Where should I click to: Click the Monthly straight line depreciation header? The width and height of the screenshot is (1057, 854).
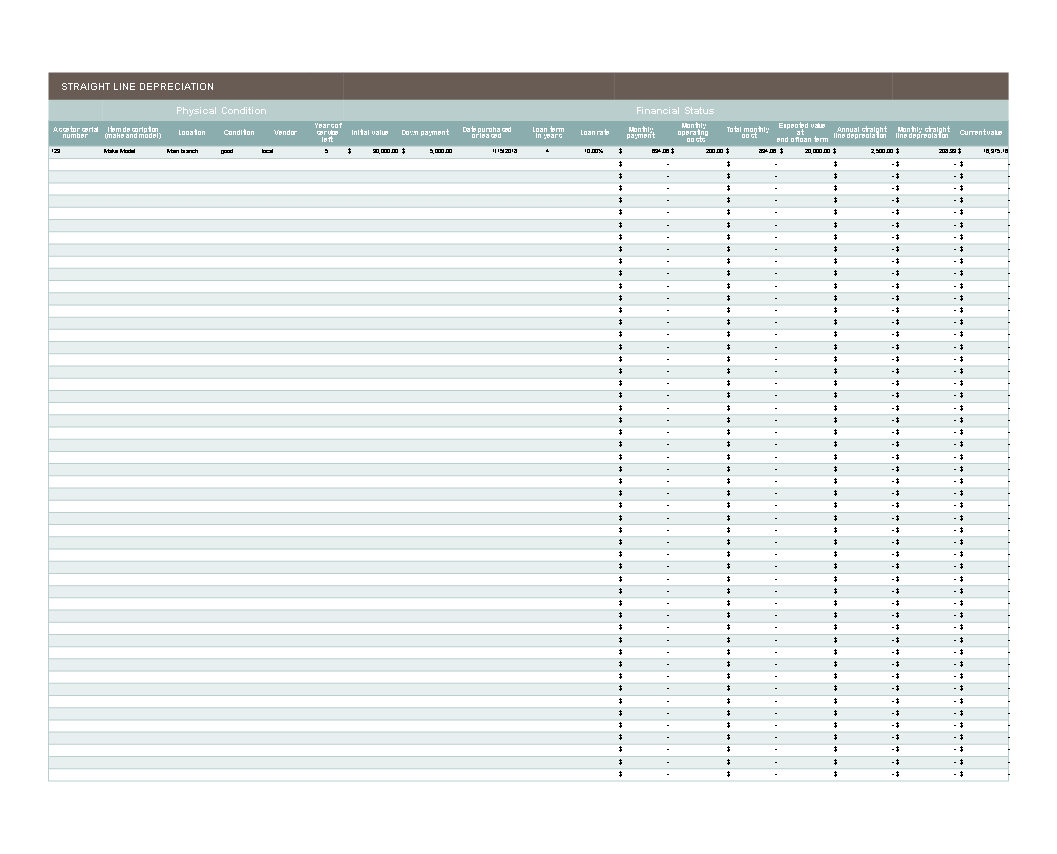(x=923, y=133)
